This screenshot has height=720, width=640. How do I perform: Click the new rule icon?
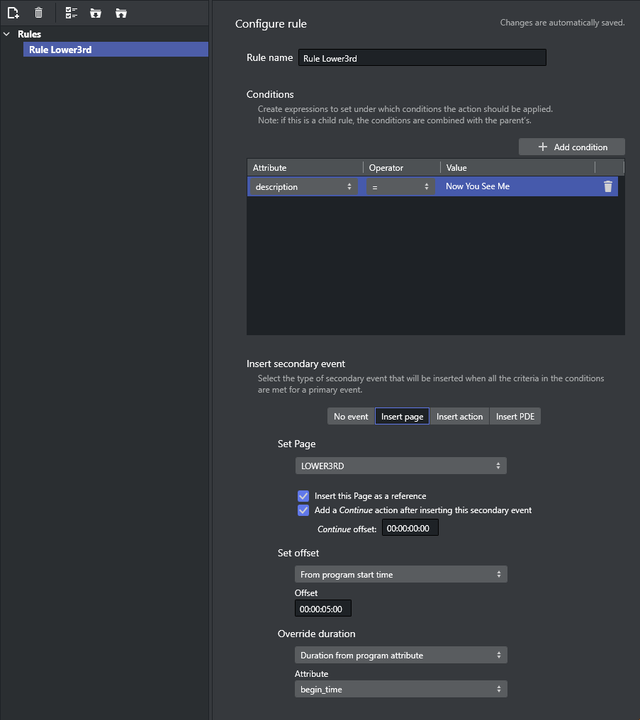click(x=13, y=13)
